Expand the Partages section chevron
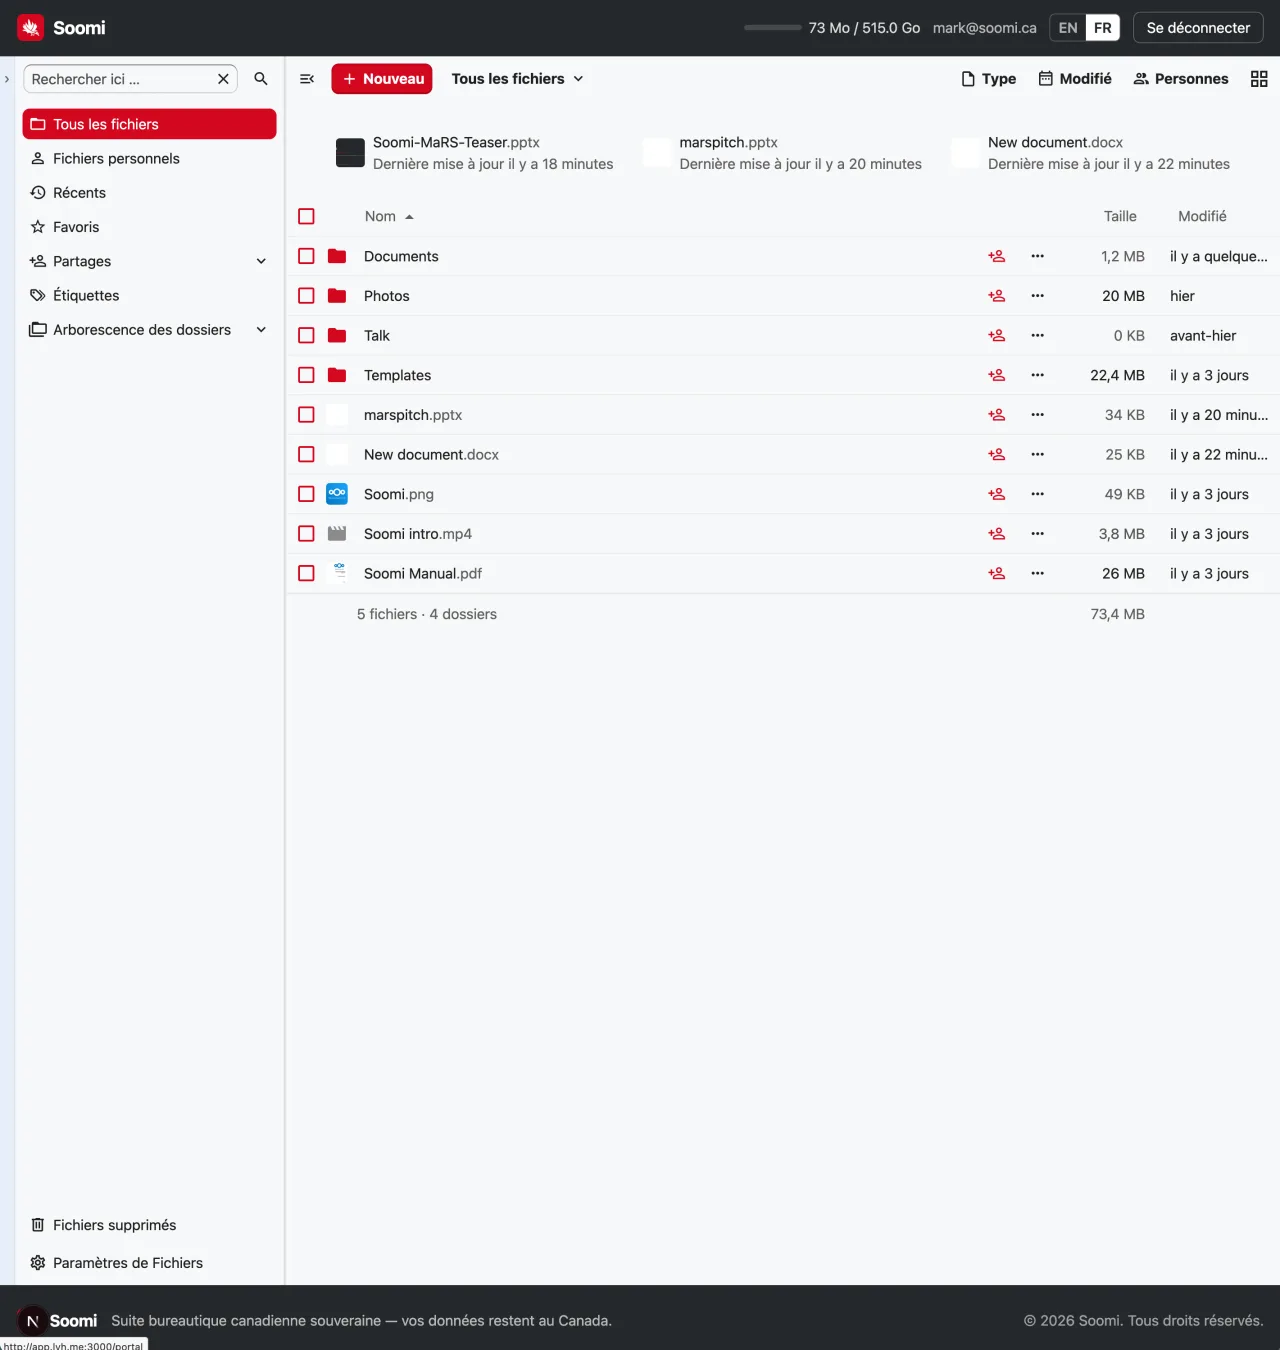This screenshot has width=1280, height=1350. click(261, 262)
